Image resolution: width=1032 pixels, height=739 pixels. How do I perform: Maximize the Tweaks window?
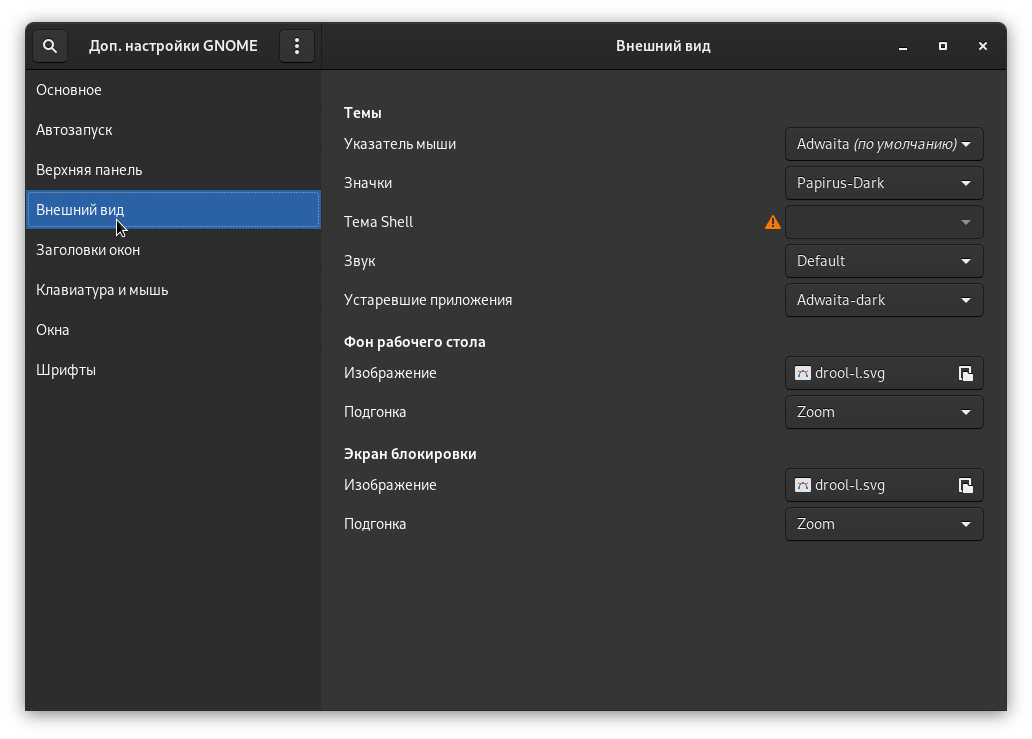(943, 46)
